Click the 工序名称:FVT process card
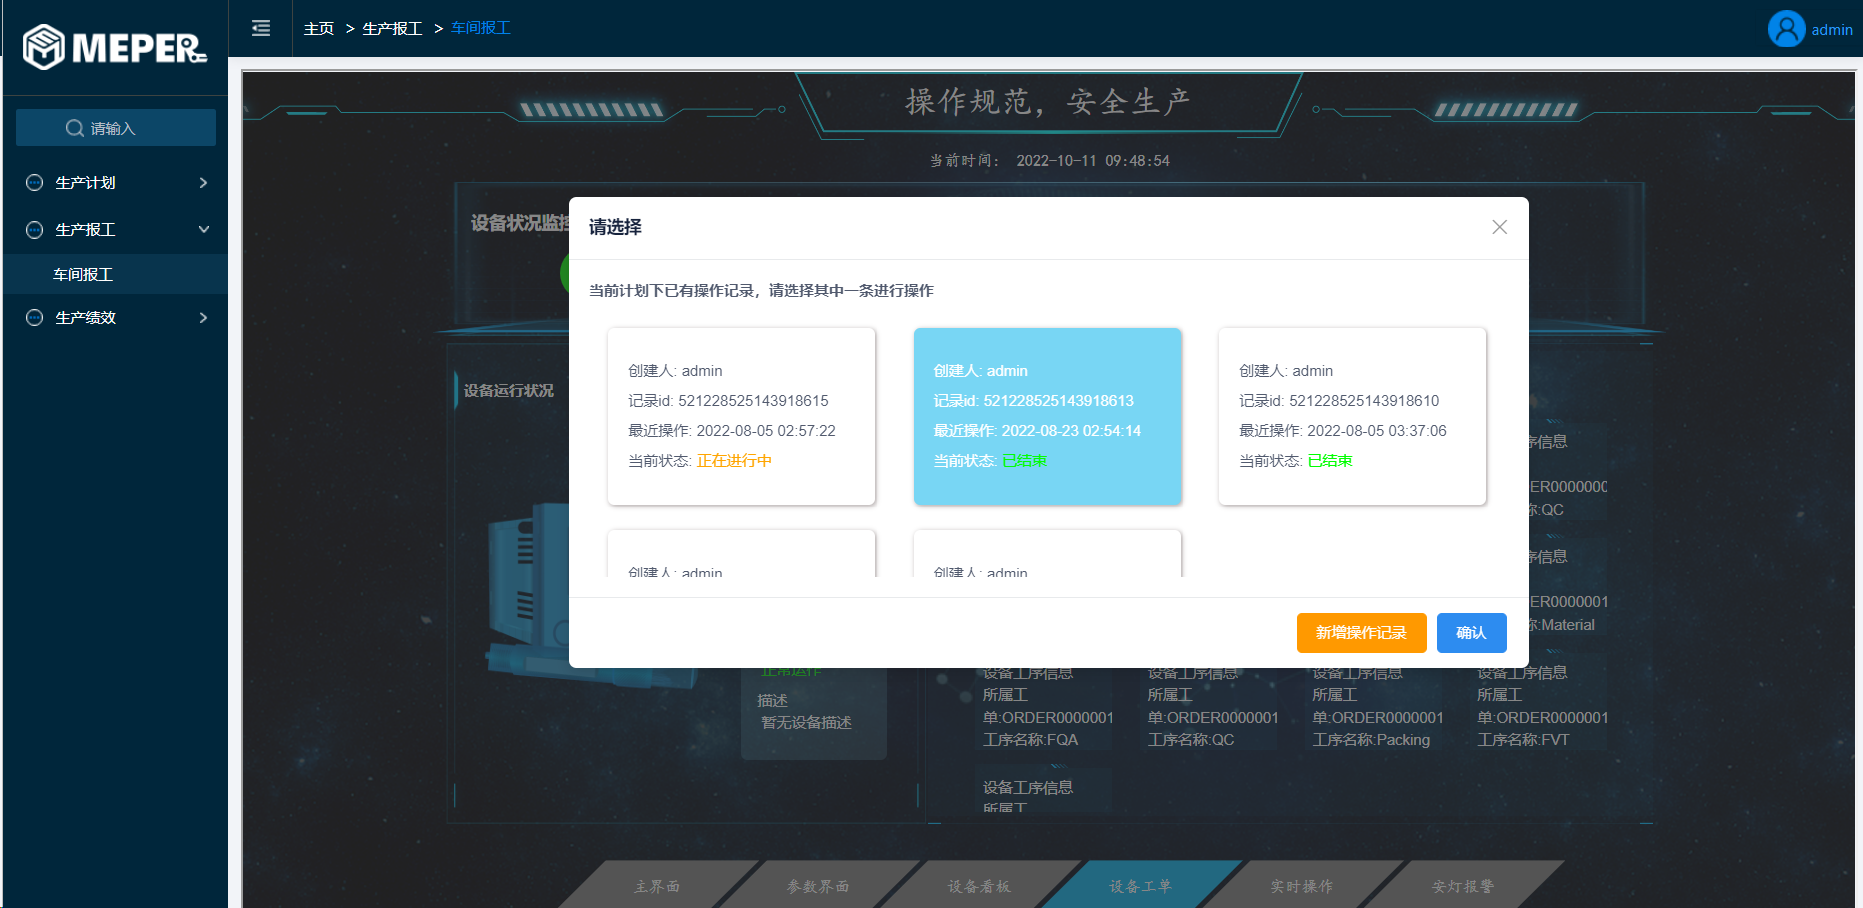This screenshot has height=908, width=1863. [1541, 707]
